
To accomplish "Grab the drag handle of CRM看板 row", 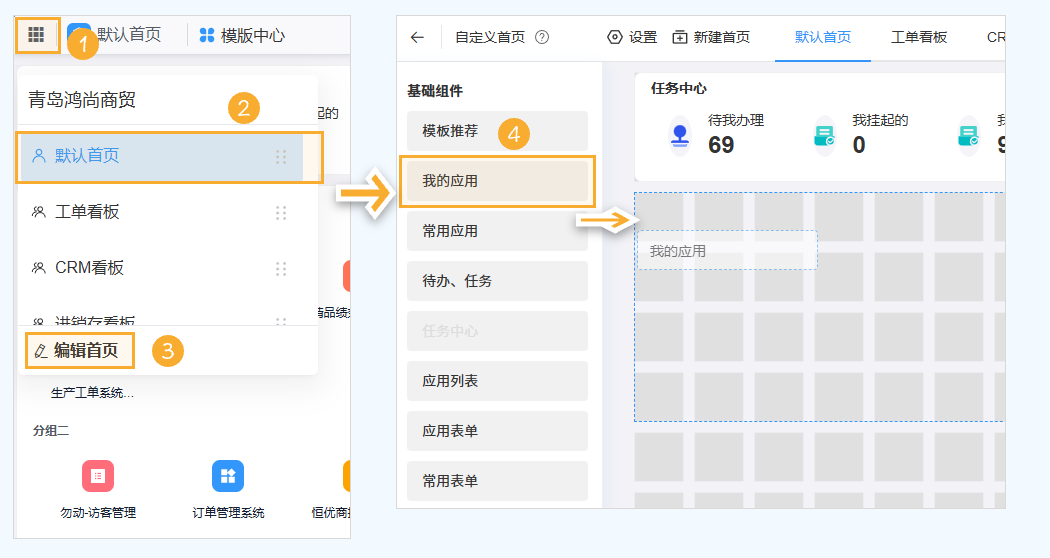I will tap(281, 269).
